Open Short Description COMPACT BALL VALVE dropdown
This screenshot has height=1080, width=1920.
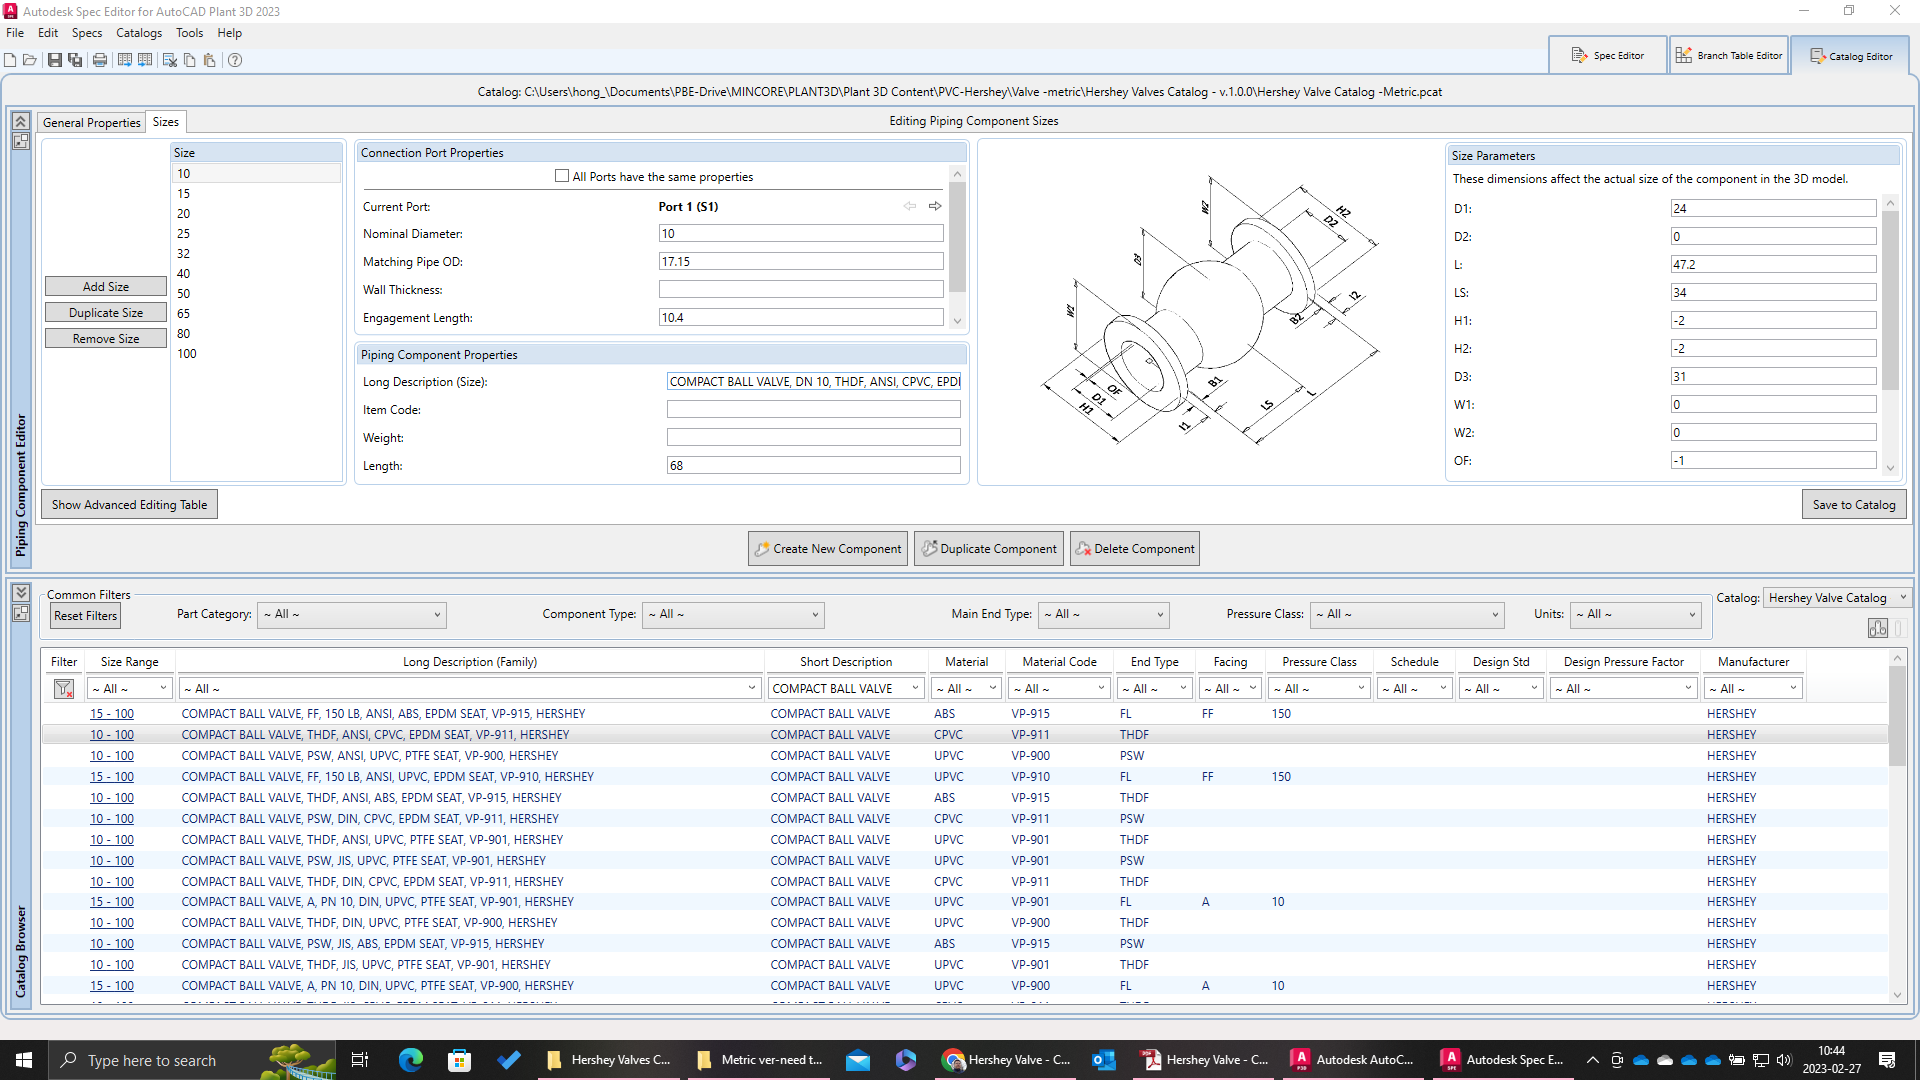(846, 689)
